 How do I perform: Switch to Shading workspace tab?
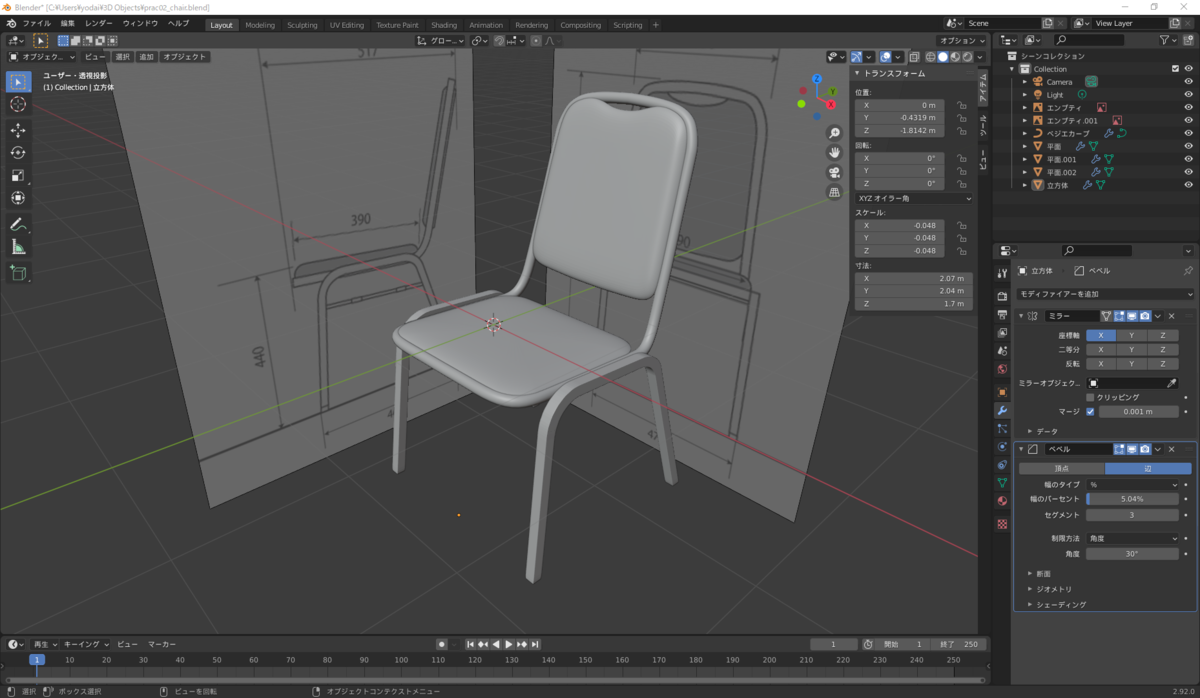tap(444, 25)
